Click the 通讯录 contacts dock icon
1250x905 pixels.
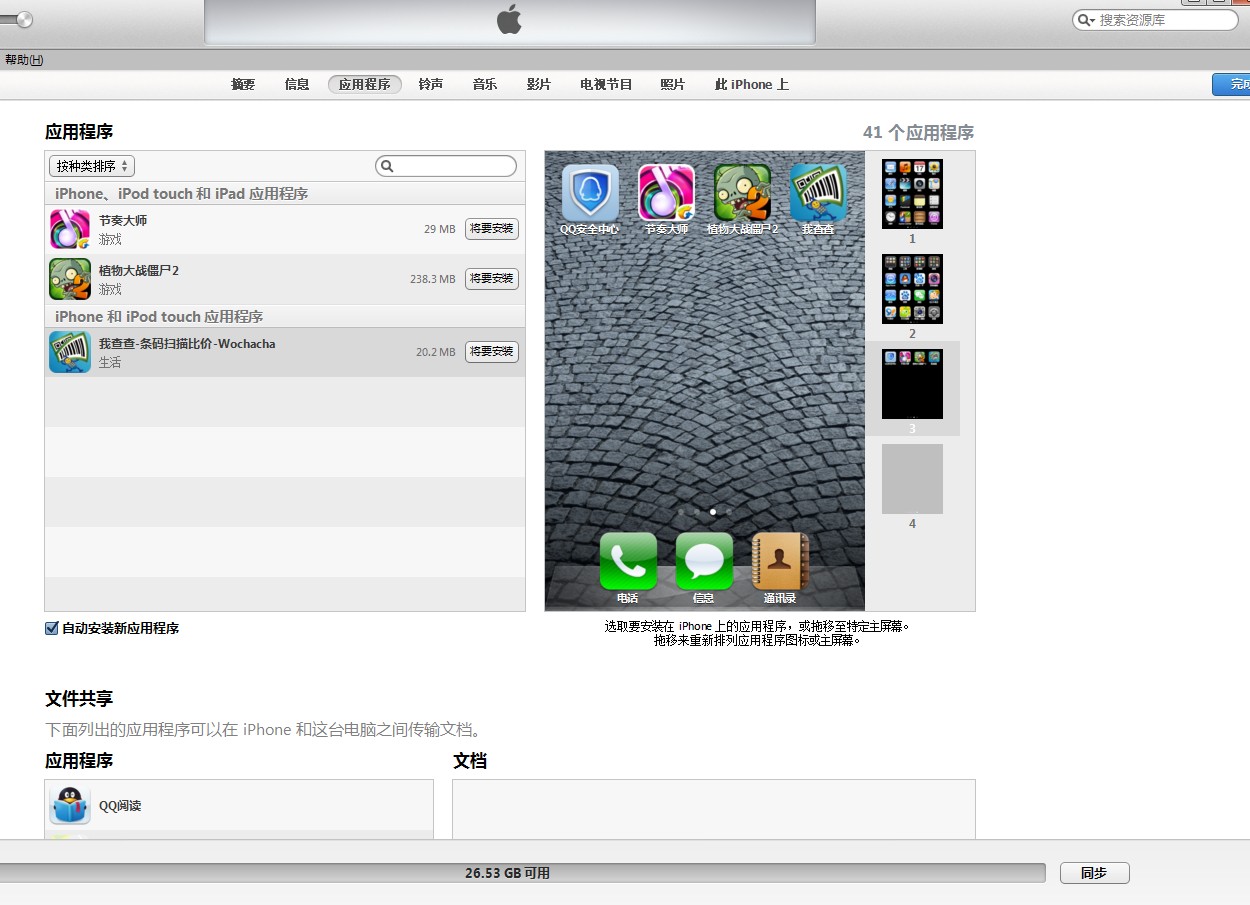tap(780, 561)
